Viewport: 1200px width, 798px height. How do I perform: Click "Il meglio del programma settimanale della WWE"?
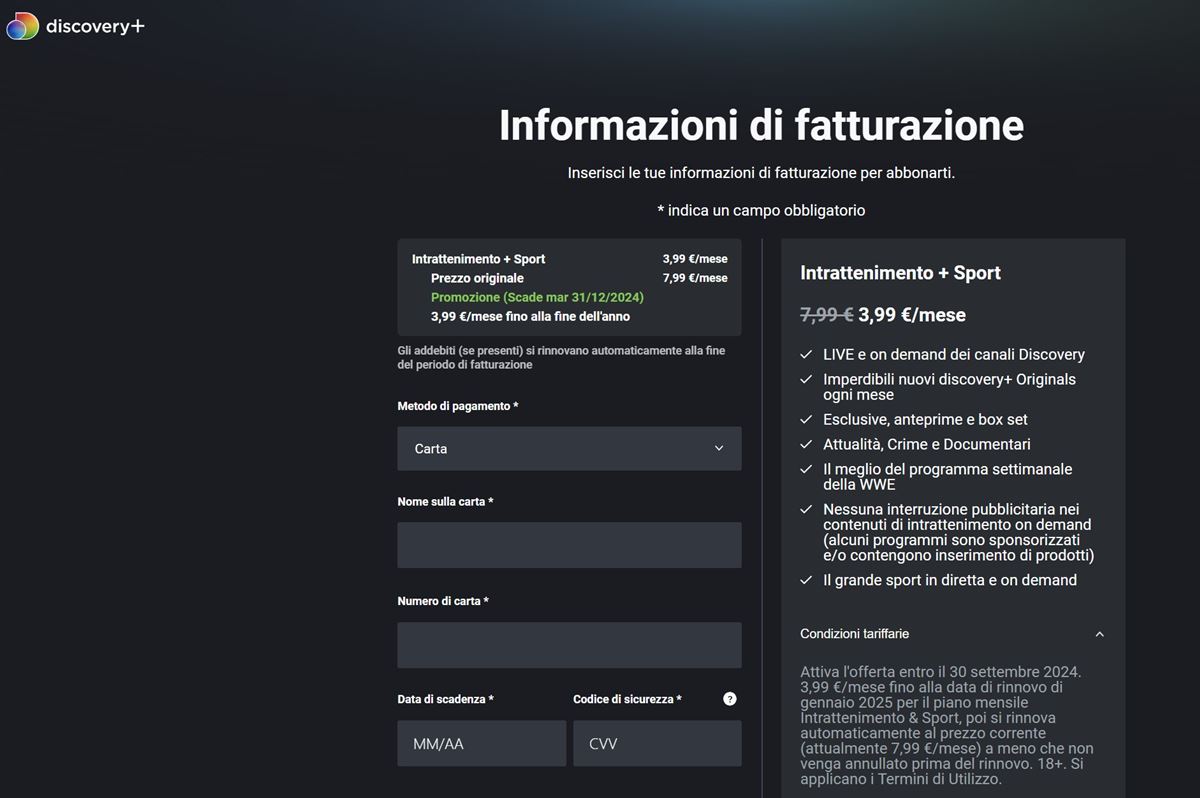pyautogui.click(x=947, y=477)
